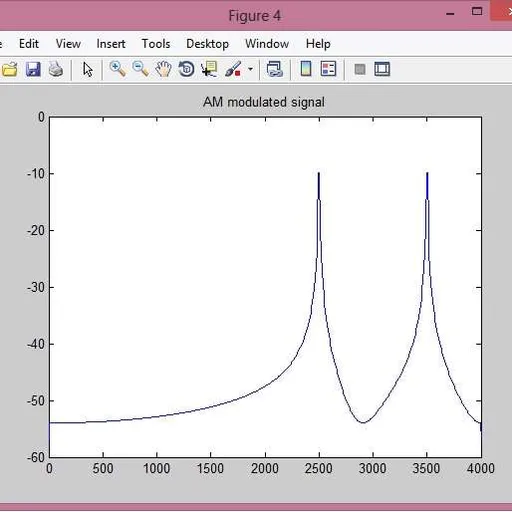
Task: Click the Hide Plot Tools icon
Action: coord(360,69)
